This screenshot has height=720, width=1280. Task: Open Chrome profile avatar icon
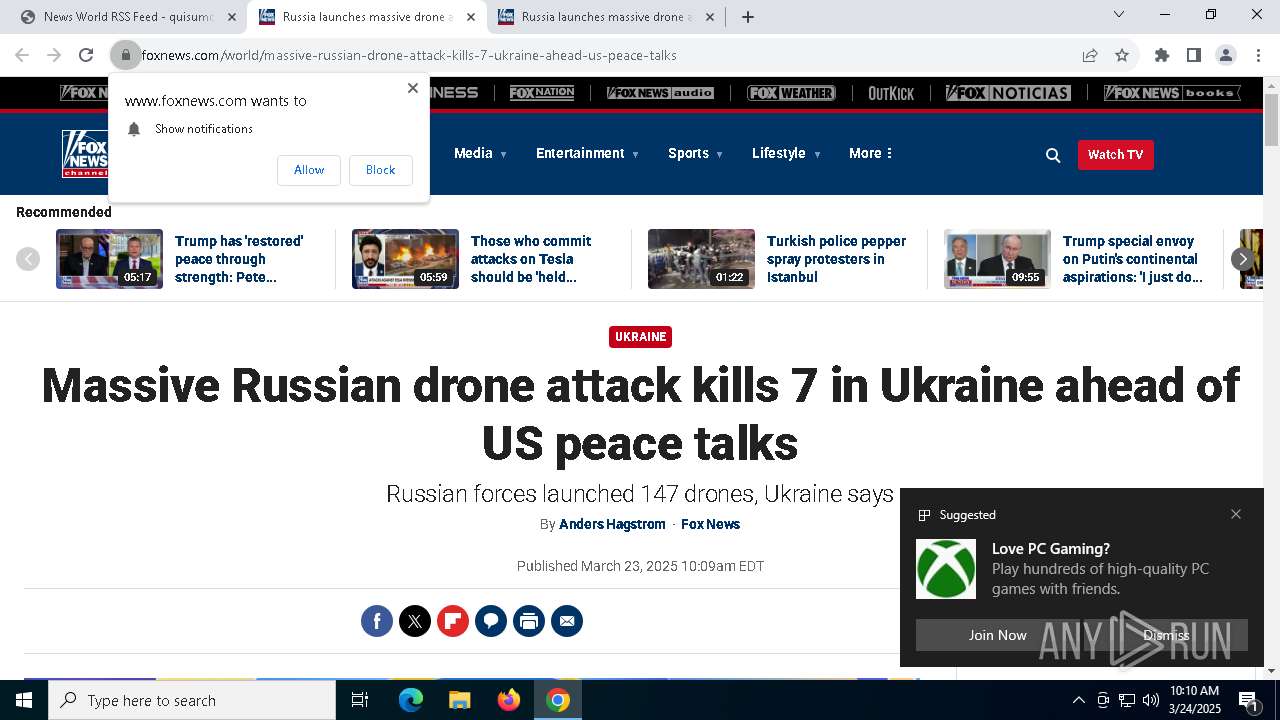coord(1226,55)
